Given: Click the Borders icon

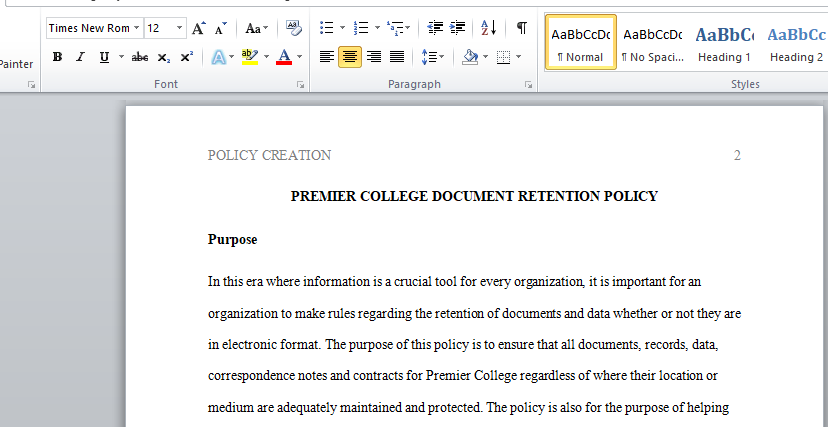Looking at the screenshot, I should coord(504,56).
